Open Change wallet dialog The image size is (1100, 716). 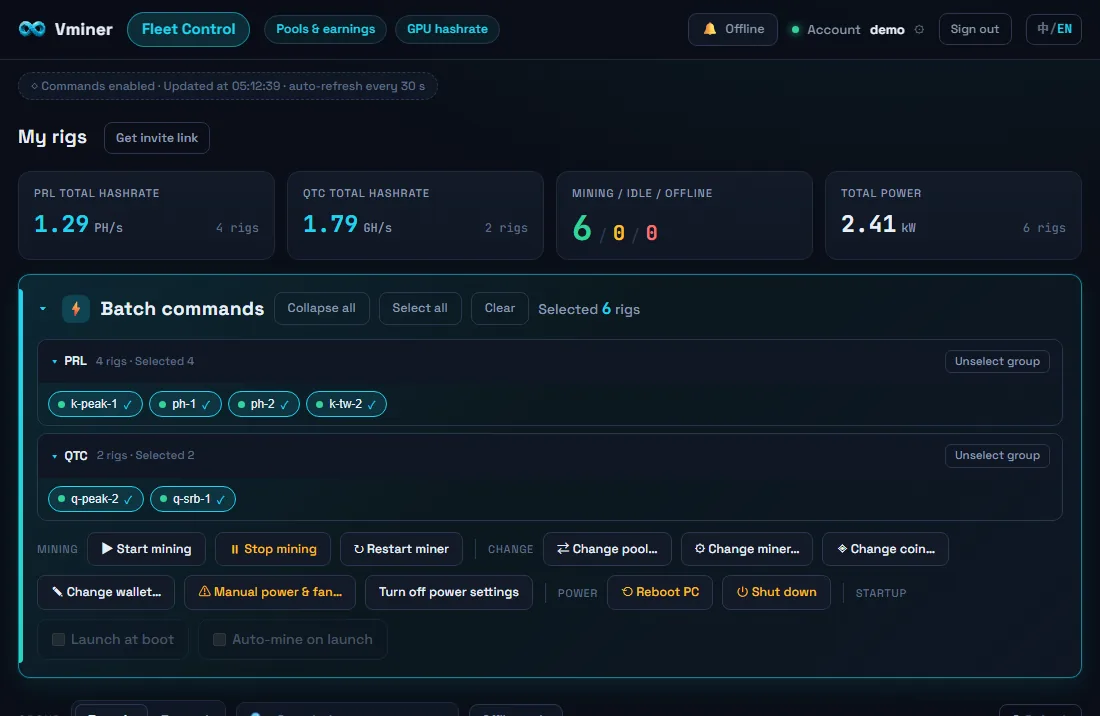pos(106,593)
